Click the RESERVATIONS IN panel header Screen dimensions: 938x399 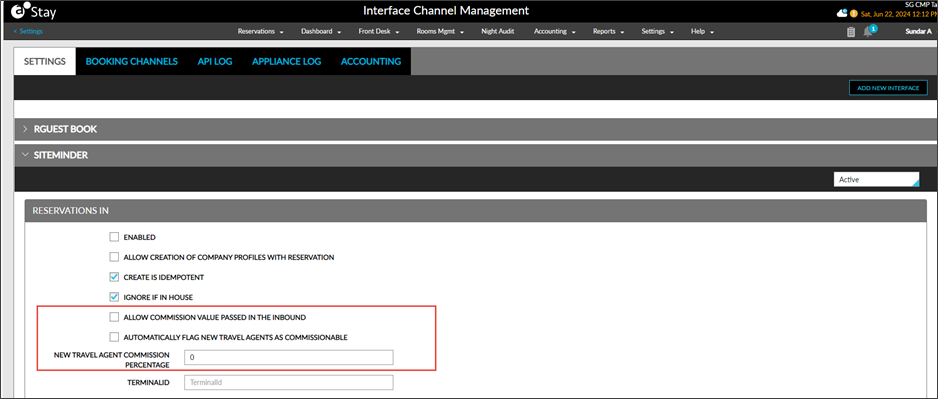tap(476, 211)
